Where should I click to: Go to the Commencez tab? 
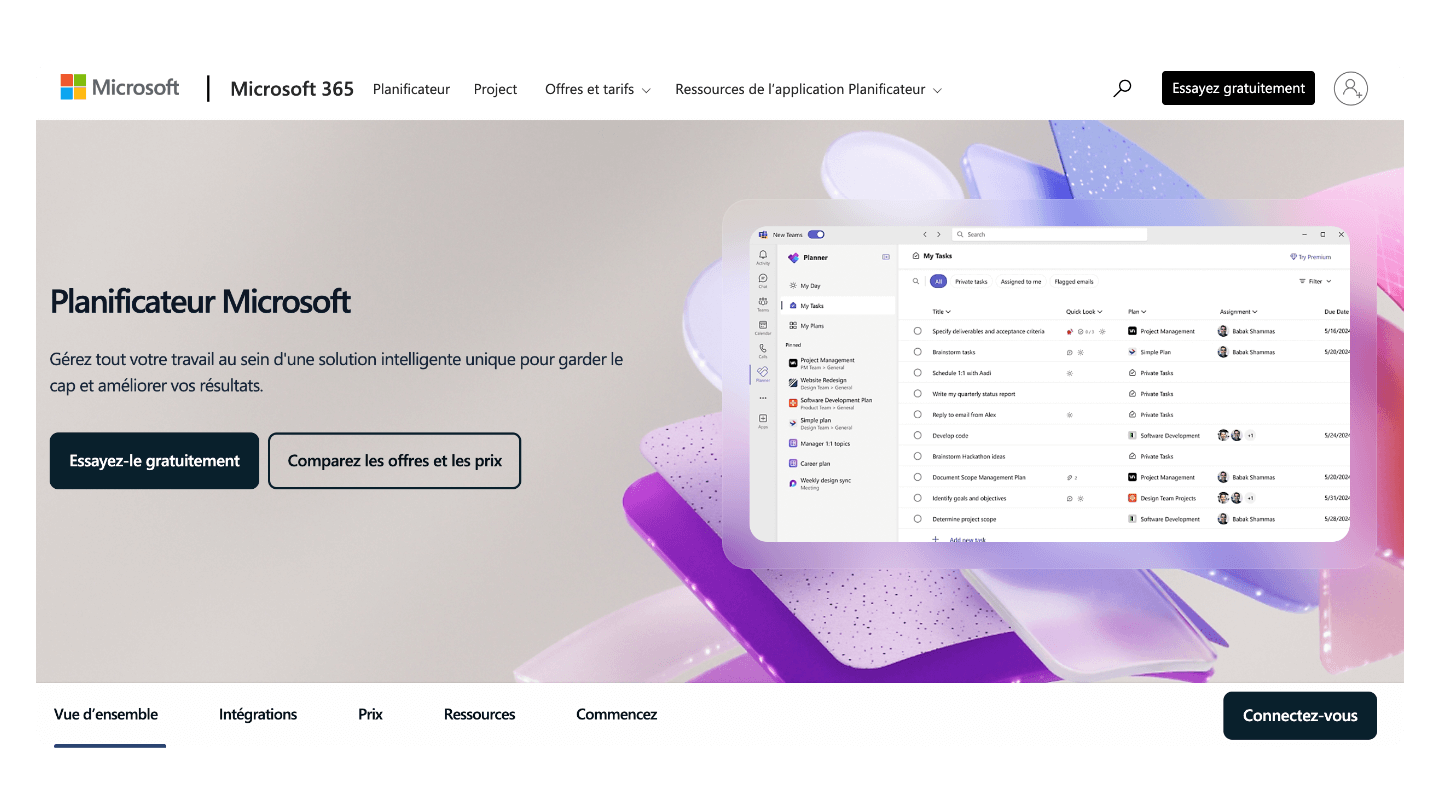tap(616, 714)
